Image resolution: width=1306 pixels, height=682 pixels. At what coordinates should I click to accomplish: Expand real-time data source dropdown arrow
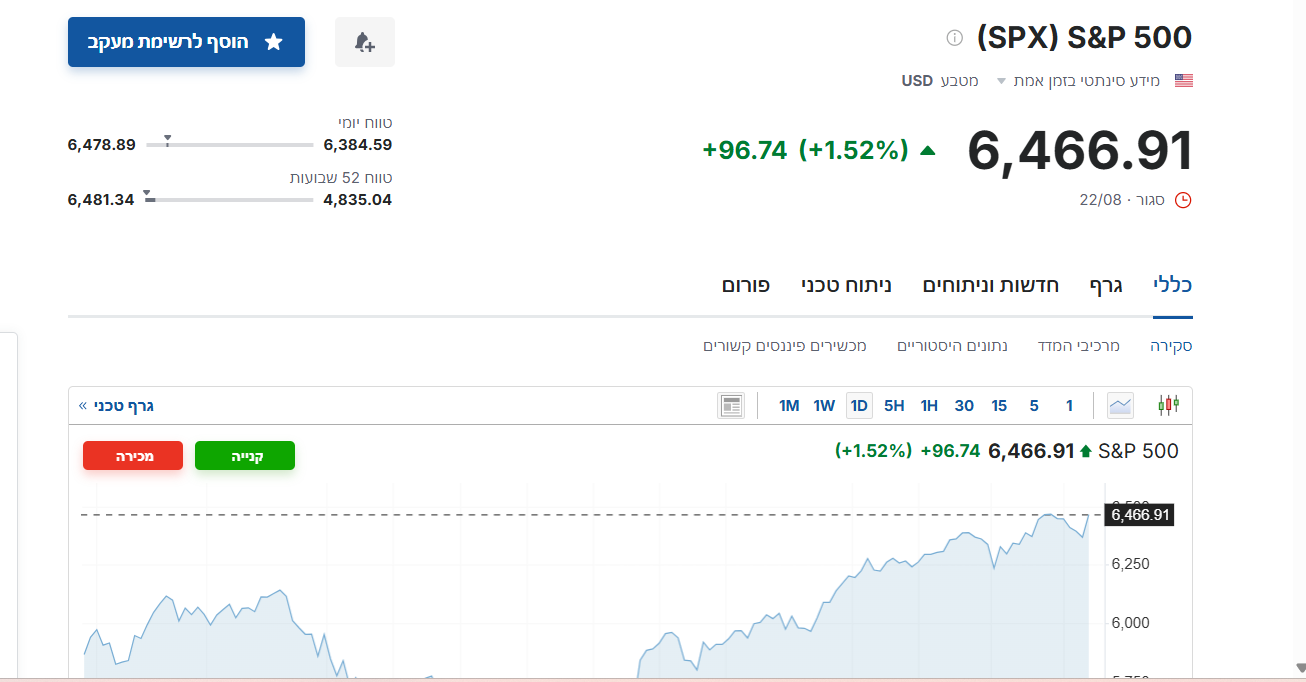click(1000, 81)
